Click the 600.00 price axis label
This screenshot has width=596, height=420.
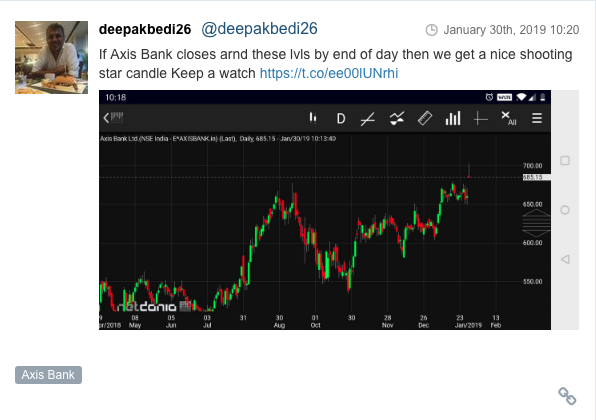tap(533, 243)
